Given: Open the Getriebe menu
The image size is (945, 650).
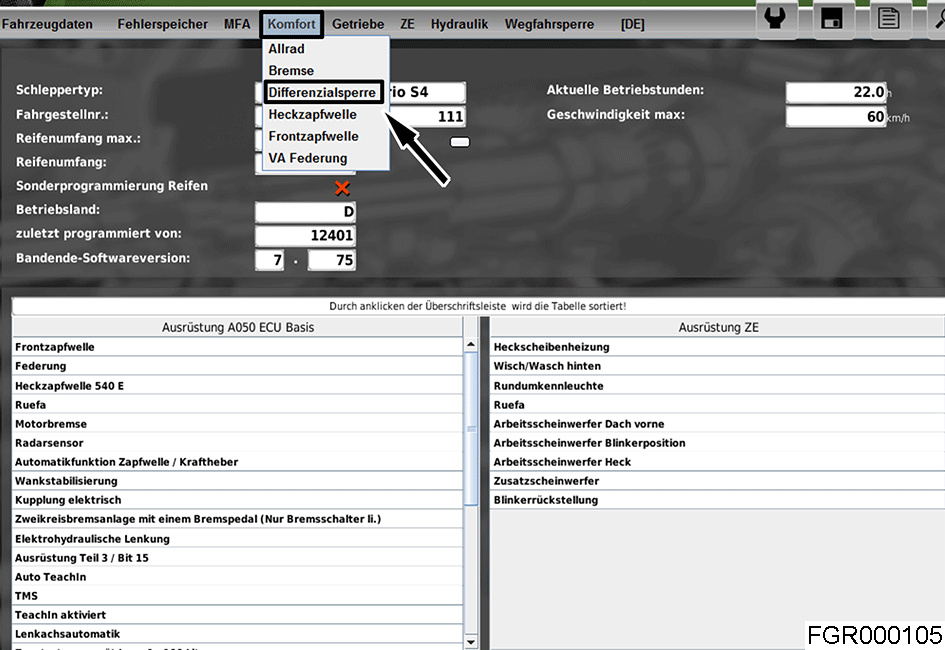Looking at the screenshot, I should [x=358, y=24].
